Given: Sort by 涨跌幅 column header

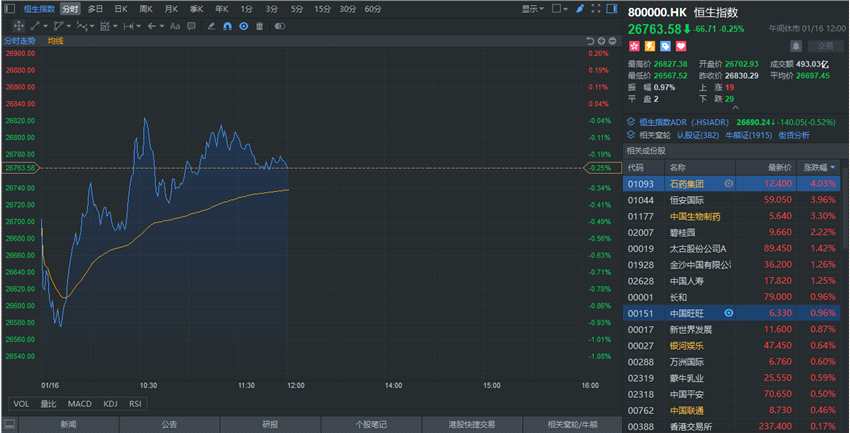Looking at the screenshot, I should [x=819, y=167].
